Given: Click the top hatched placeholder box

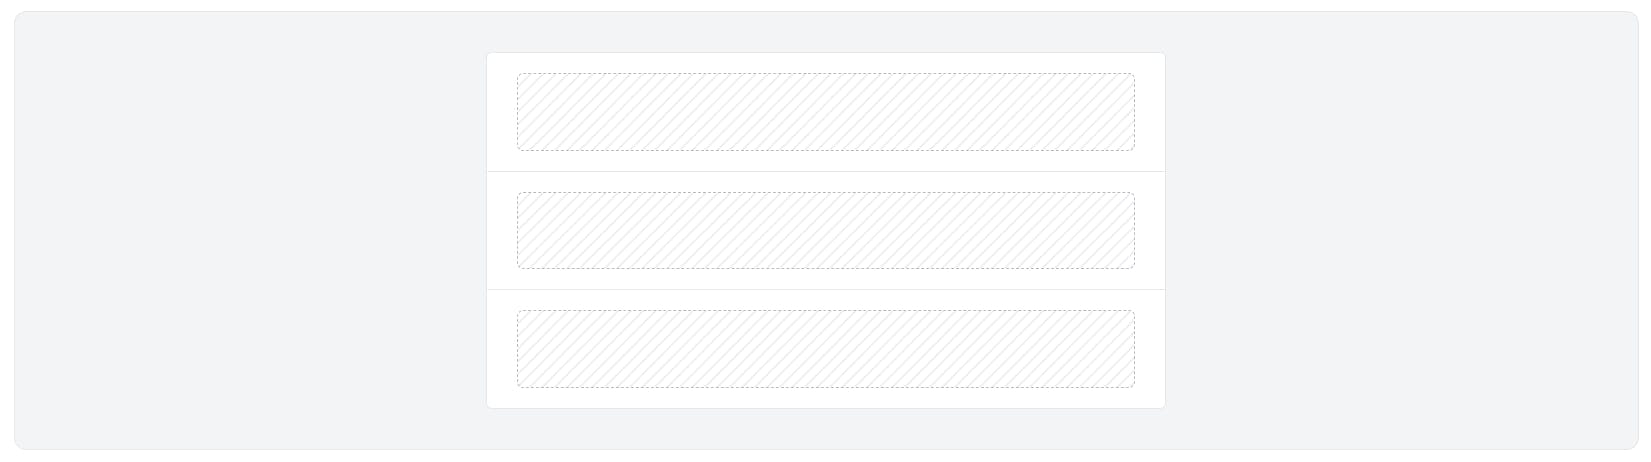Looking at the screenshot, I should pos(825,112).
